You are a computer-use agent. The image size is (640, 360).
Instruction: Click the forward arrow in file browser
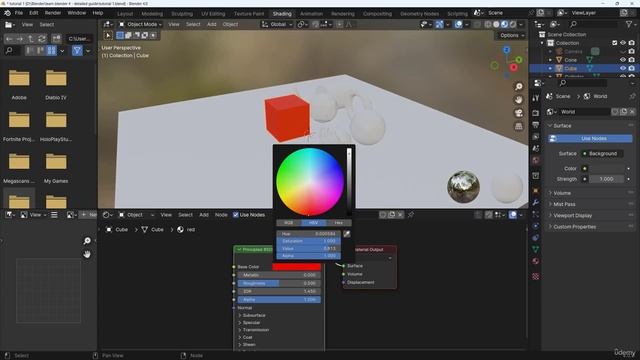click(20, 39)
